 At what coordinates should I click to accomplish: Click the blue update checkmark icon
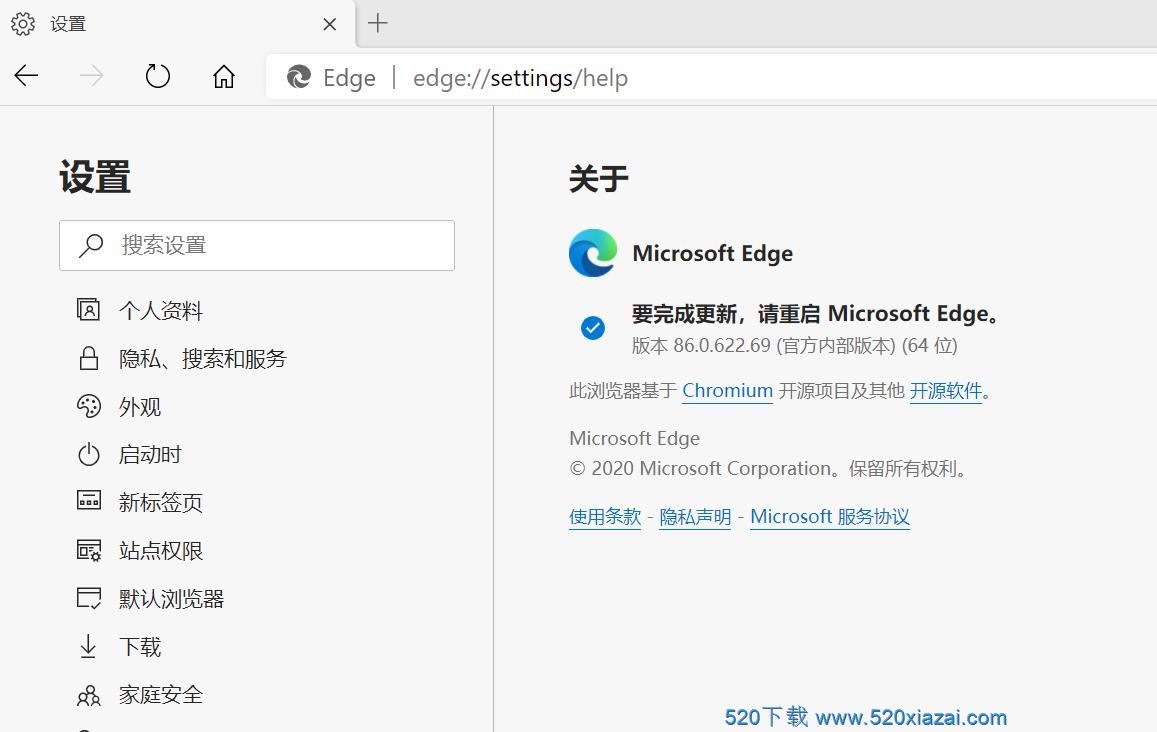(593, 328)
